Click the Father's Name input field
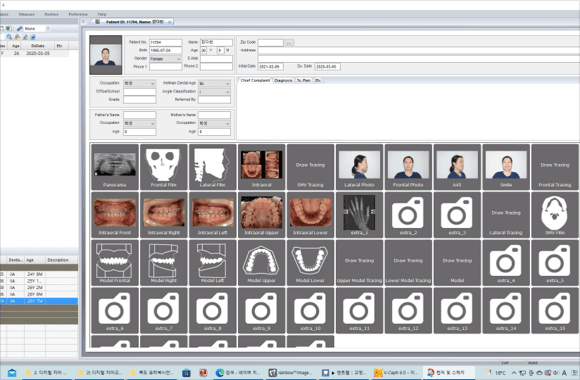The width and height of the screenshot is (580, 380). 139,115
